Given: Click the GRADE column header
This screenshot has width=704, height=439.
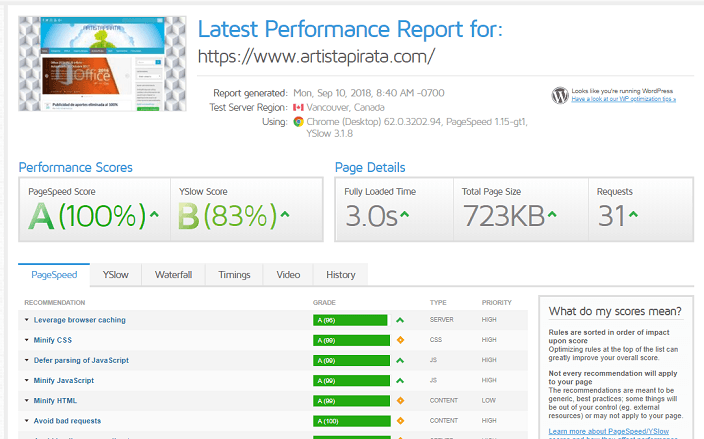Looking at the screenshot, I should point(324,303).
